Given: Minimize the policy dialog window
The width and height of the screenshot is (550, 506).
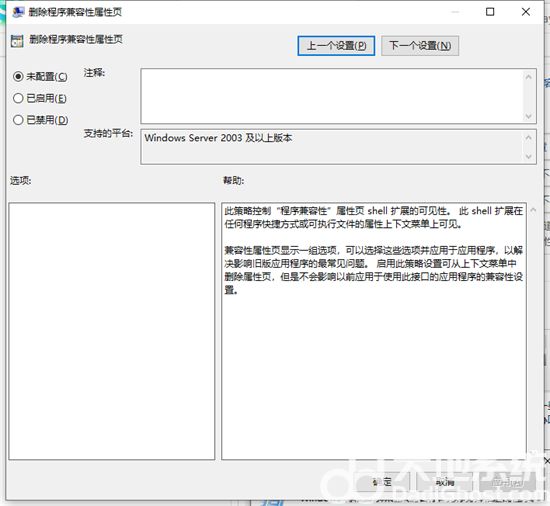Looking at the screenshot, I should (455, 12).
